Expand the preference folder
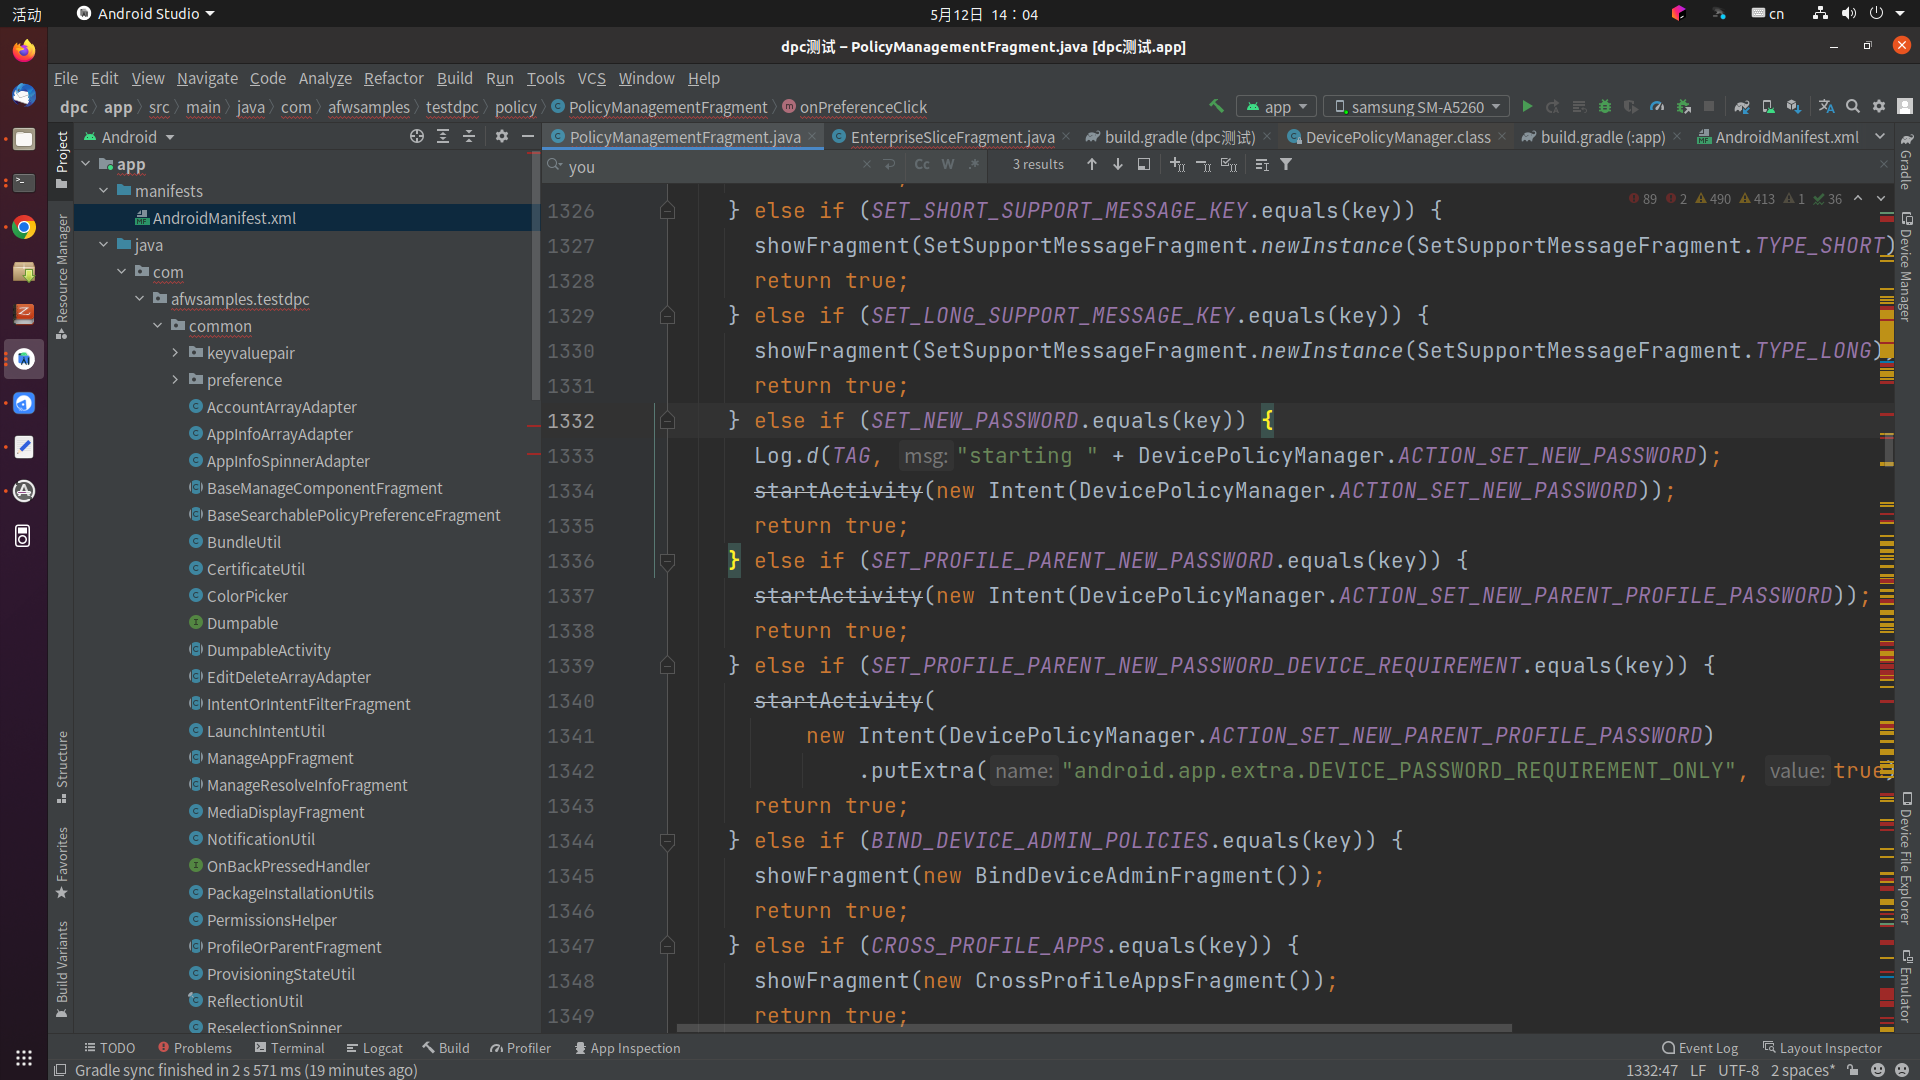The image size is (1920, 1080). 175,380
